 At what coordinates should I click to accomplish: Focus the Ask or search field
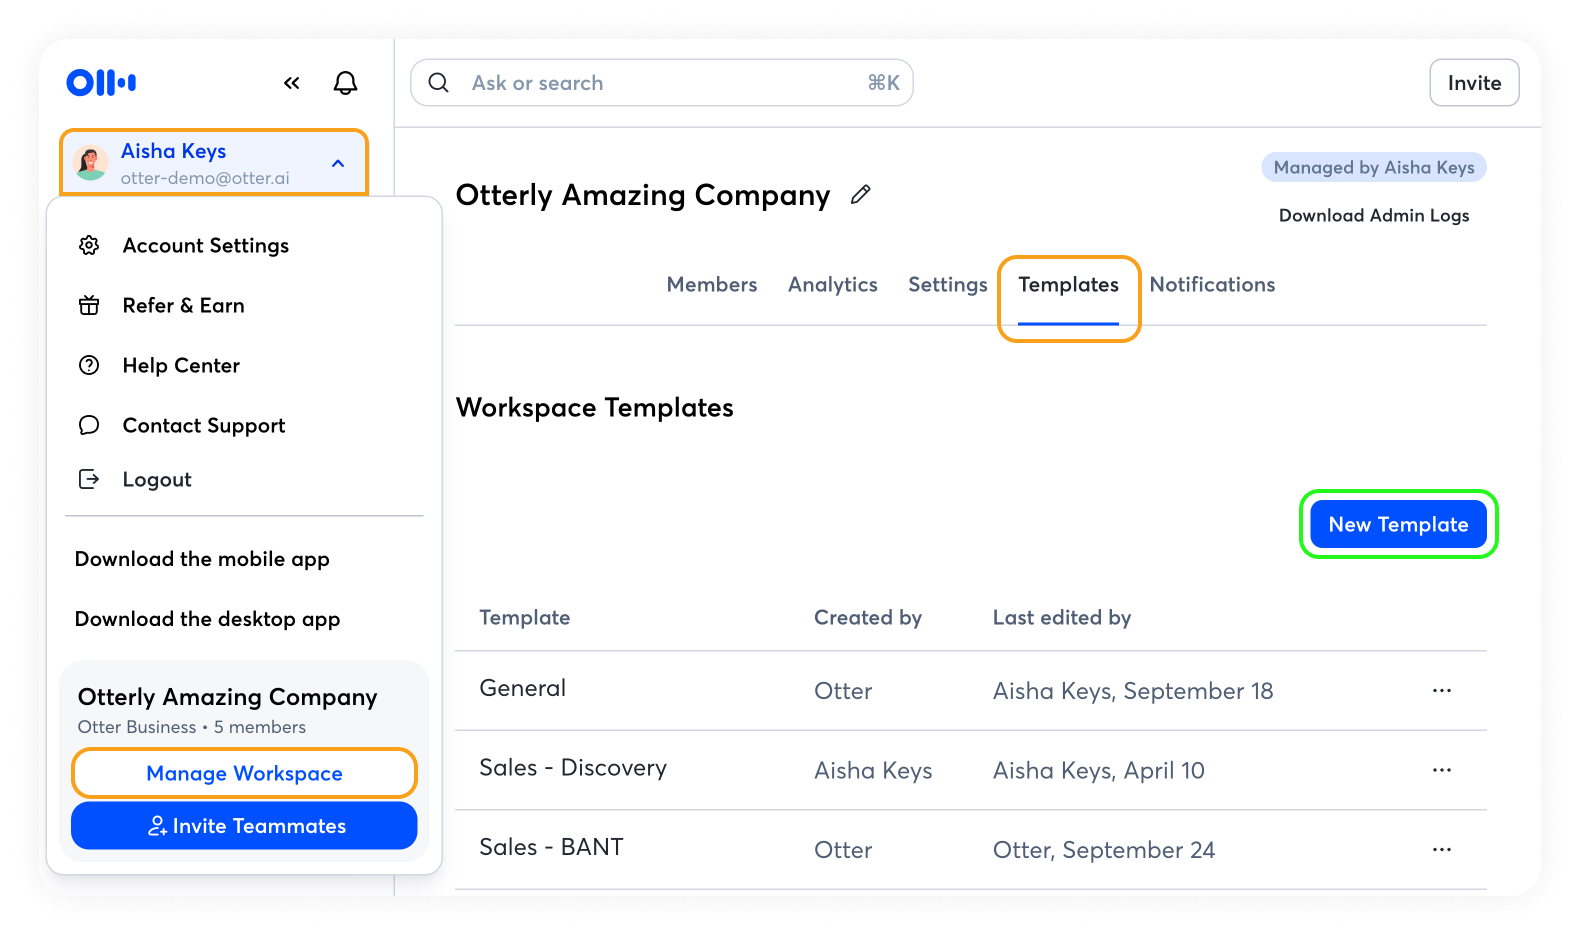[660, 83]
